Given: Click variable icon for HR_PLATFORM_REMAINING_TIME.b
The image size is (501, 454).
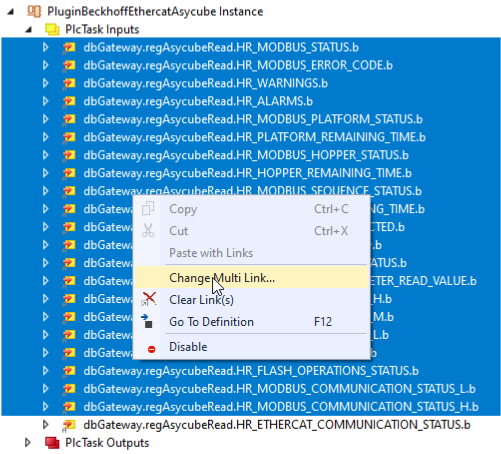Looking at the screenshot, I should point(69,137).
